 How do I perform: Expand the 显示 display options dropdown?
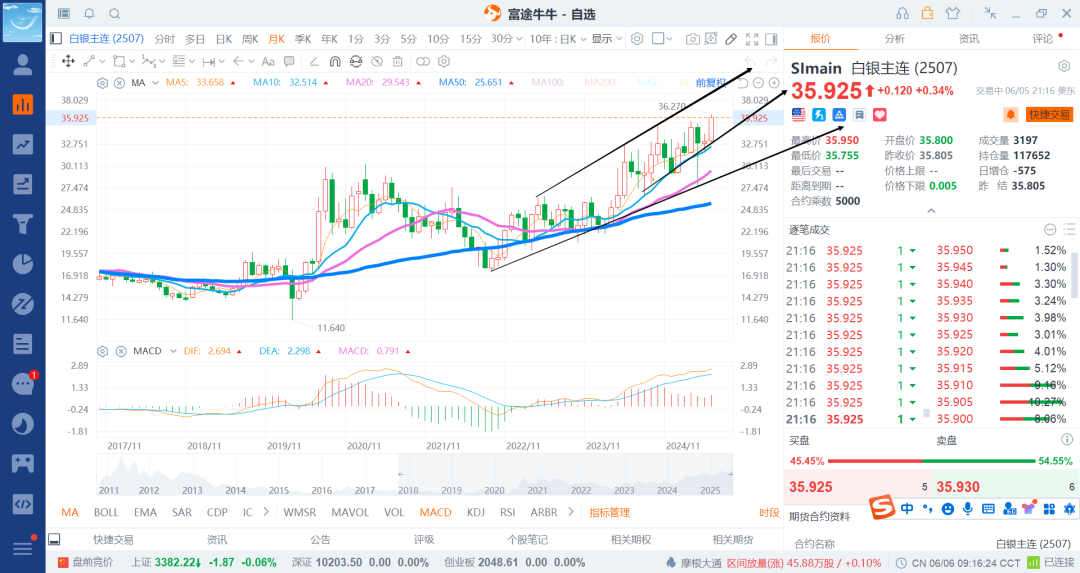605,39
